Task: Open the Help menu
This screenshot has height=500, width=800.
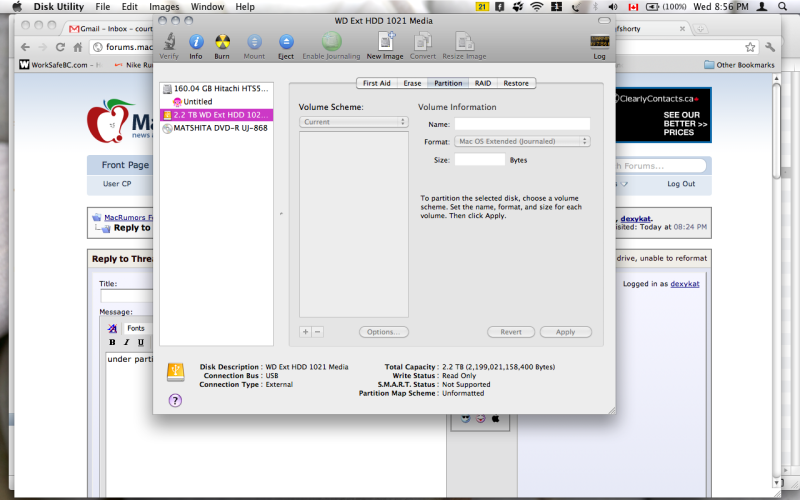Action: pos(245,7)
